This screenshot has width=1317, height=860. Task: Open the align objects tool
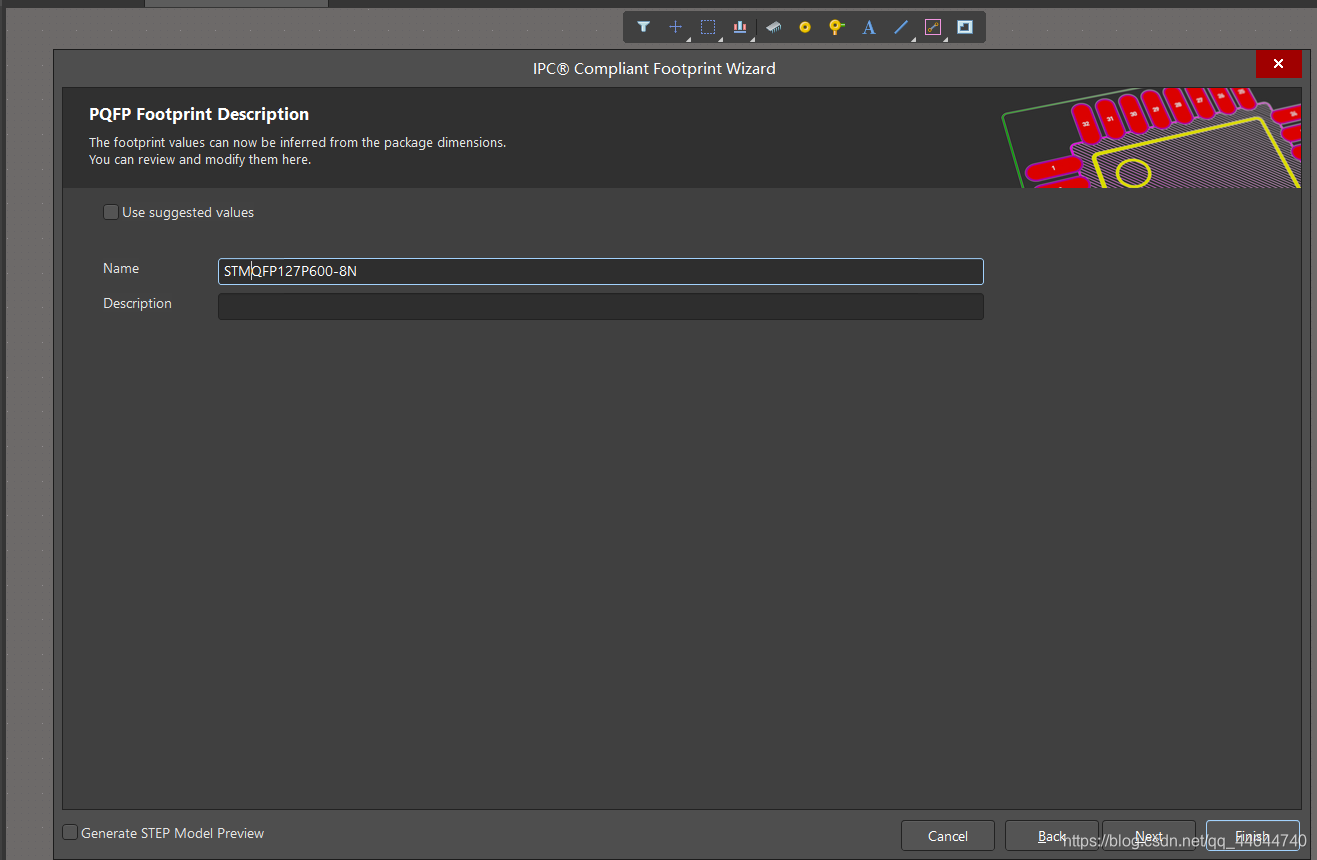coord(740,27)
